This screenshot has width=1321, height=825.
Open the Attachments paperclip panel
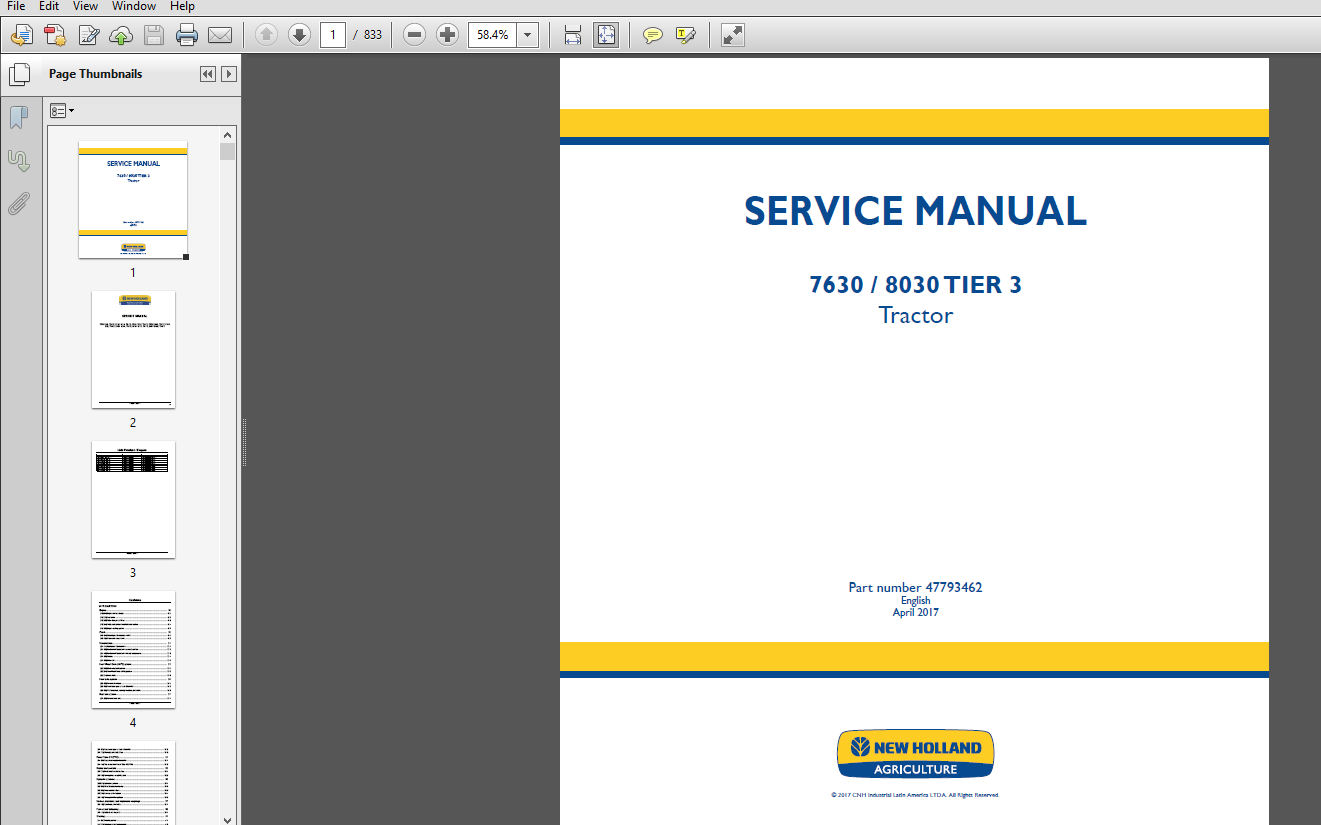point(18,204)
